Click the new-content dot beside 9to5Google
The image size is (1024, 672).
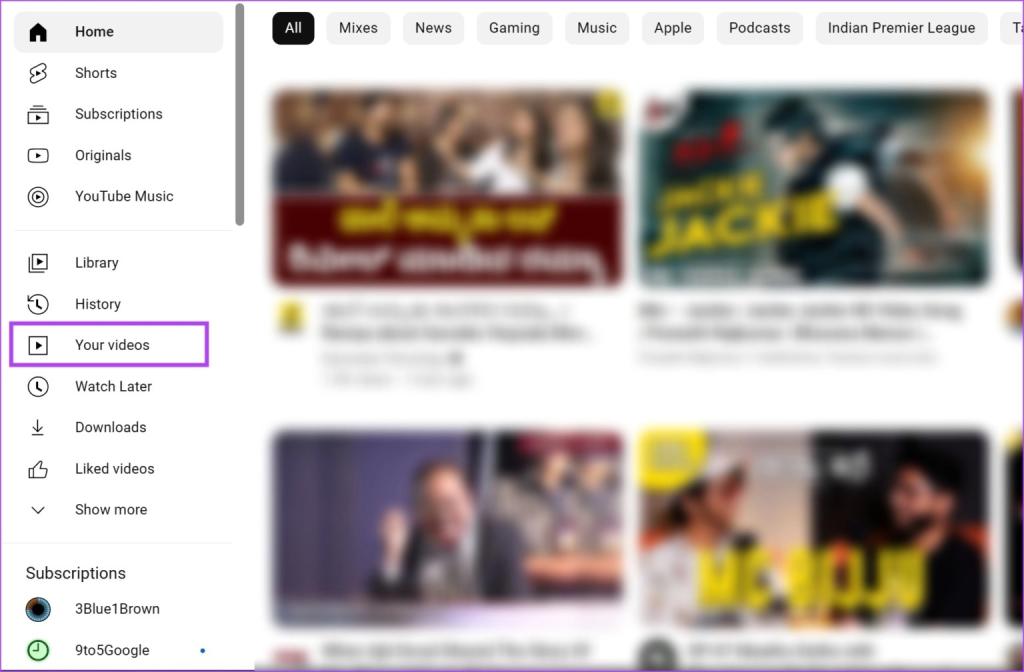click(x=202, y=650)
